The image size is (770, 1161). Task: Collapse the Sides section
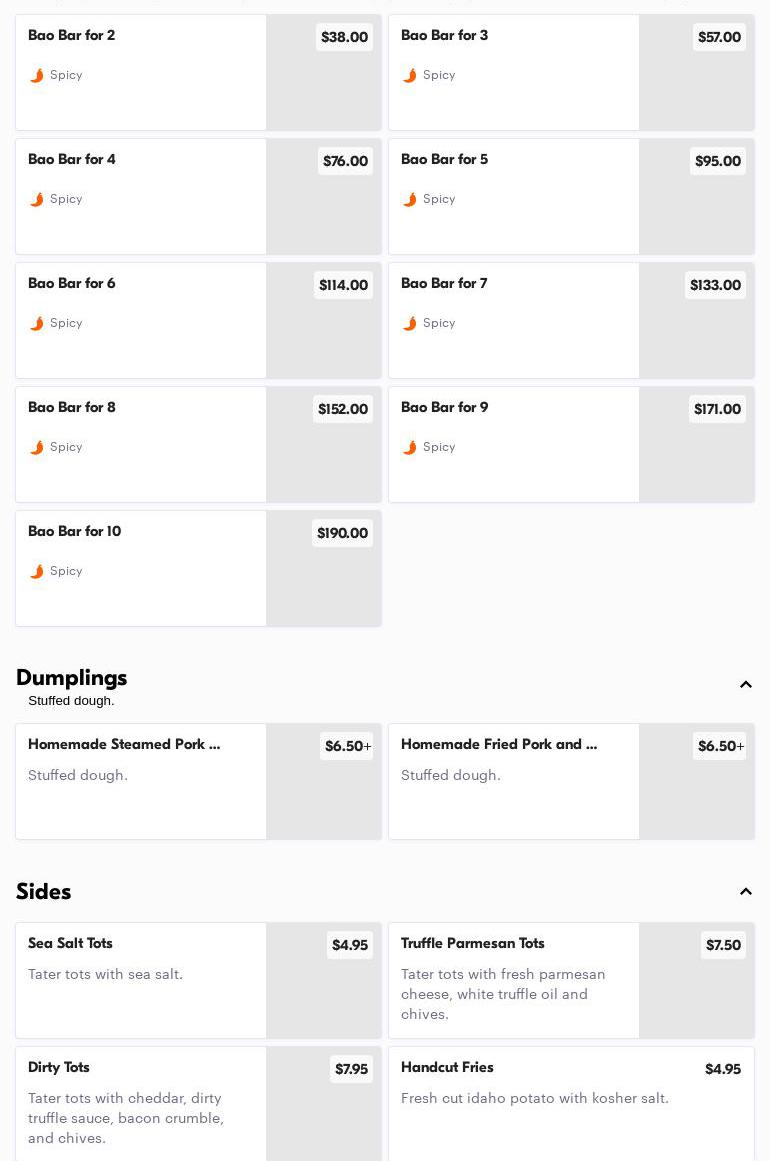745,892
